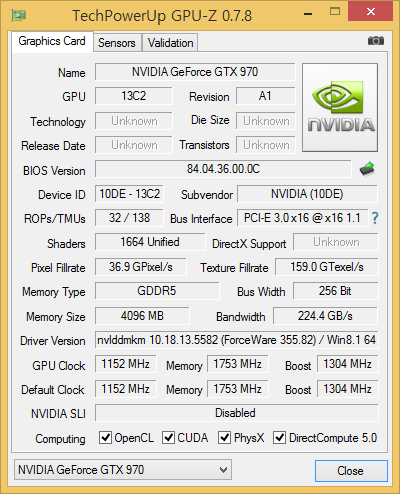Toggle the OpenCL checkbox
Image resolution: width=400 pixels, height=494 pixels.
tap(105, 437)
